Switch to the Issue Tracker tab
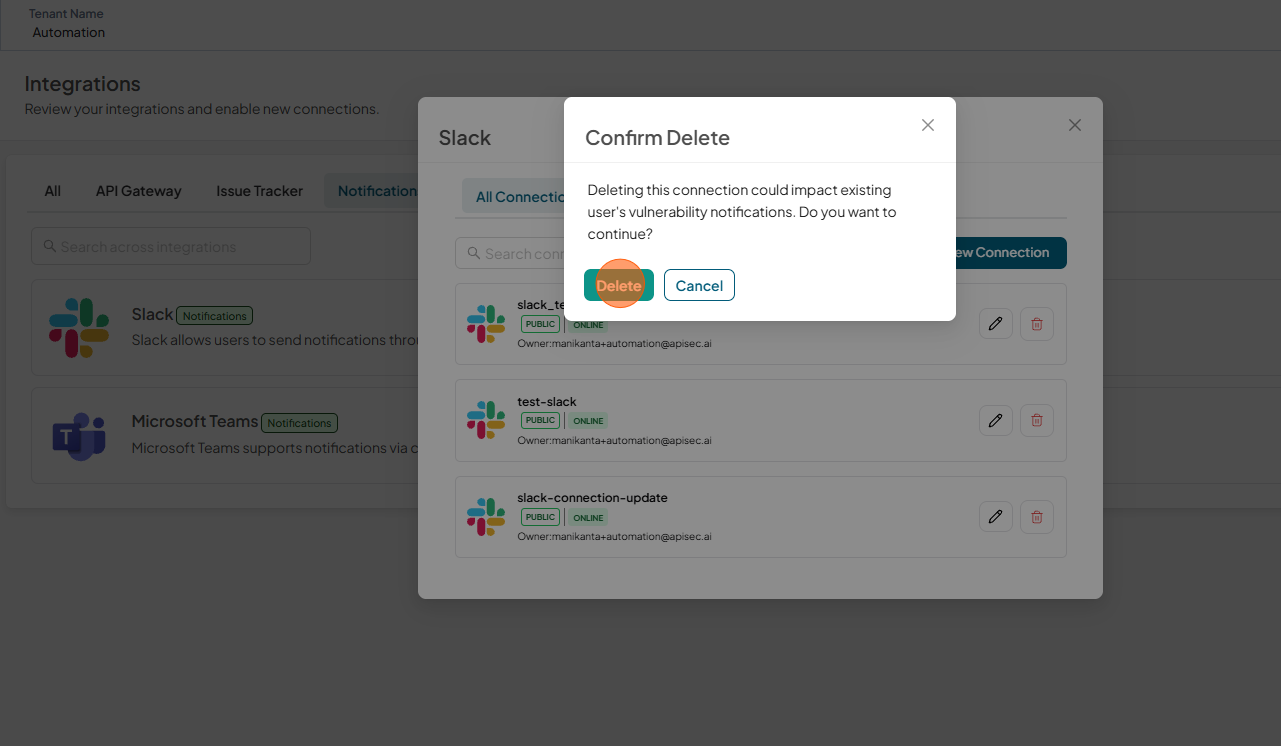Viewport: 1281px width, 746px height. coord(259,191)
